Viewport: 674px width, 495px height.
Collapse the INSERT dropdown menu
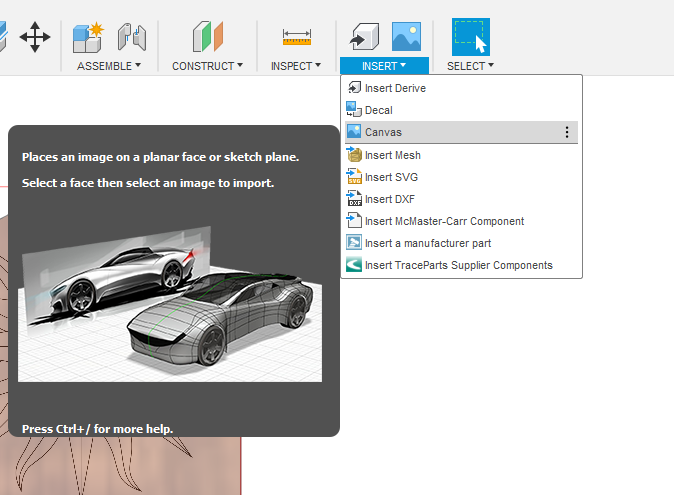(x=384, y=66)
